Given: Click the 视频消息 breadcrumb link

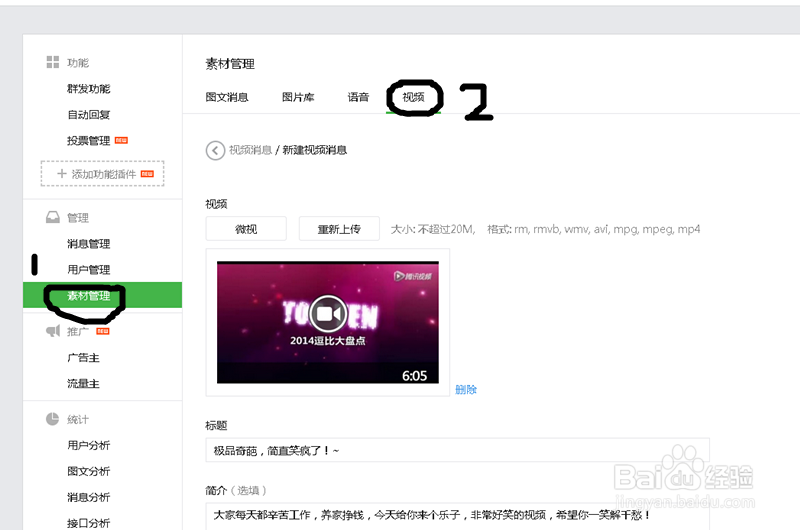Looking at the screenshot, I should click(x=250, y=150).
